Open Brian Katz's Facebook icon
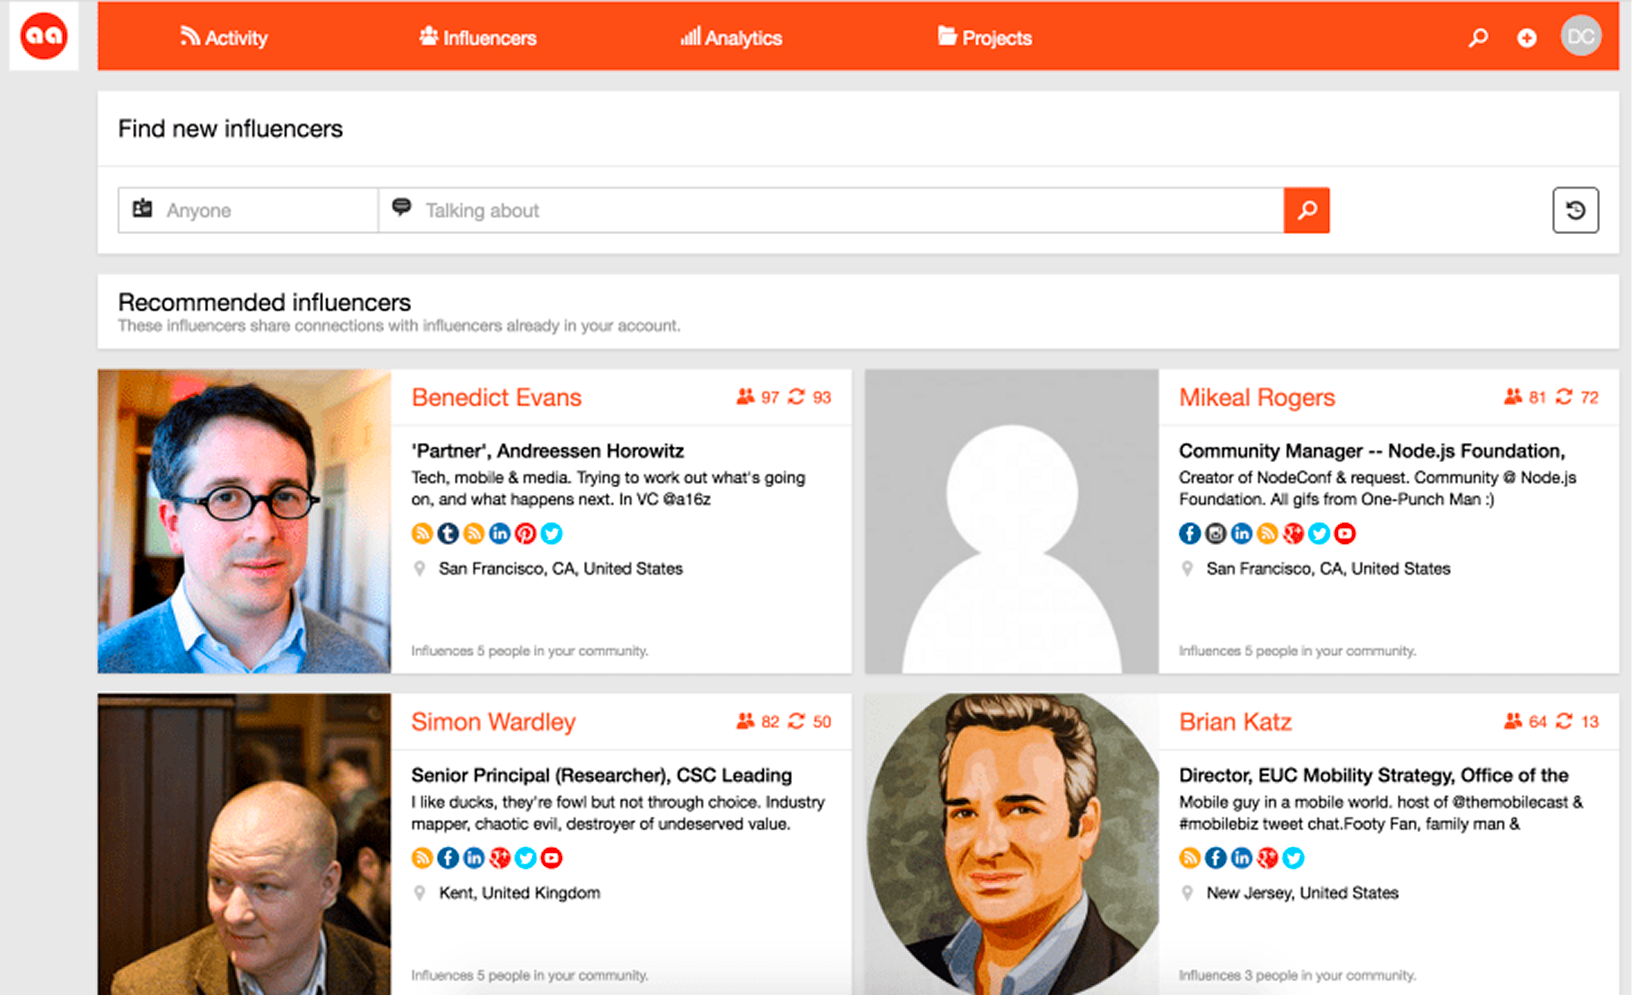The height and width of the screenshot is (995, 1632). click(x=1215, y=858)
